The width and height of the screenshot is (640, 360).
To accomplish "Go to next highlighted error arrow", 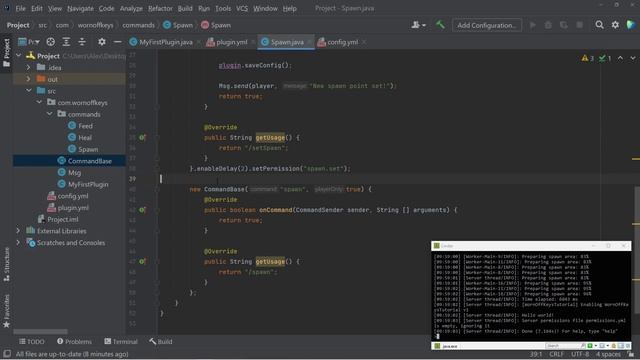I will [x=633, y=58].
